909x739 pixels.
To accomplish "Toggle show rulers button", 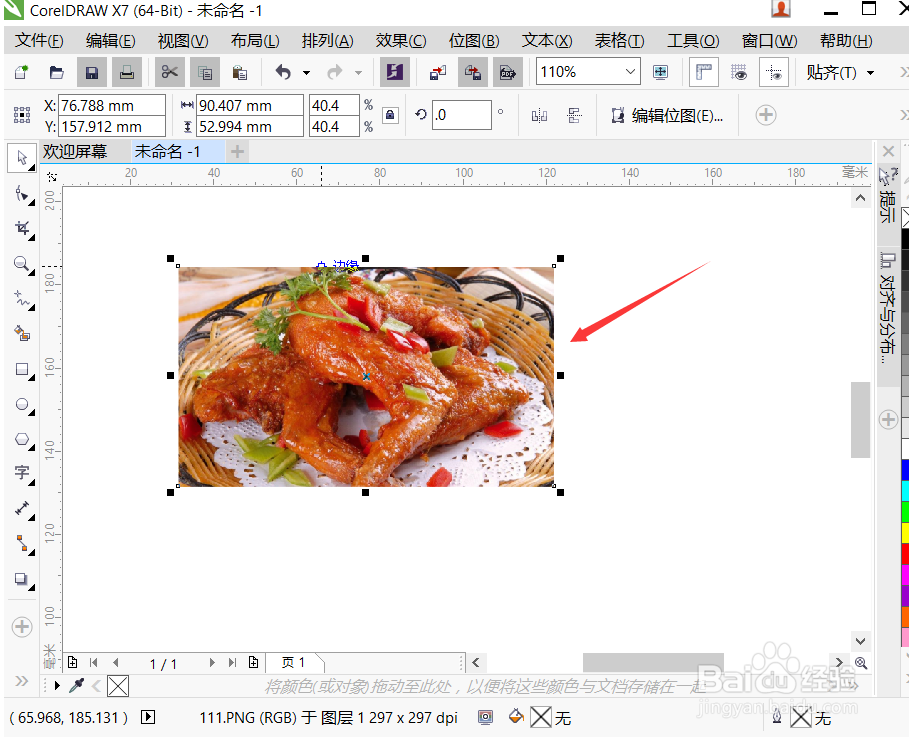I will point(704,72).
